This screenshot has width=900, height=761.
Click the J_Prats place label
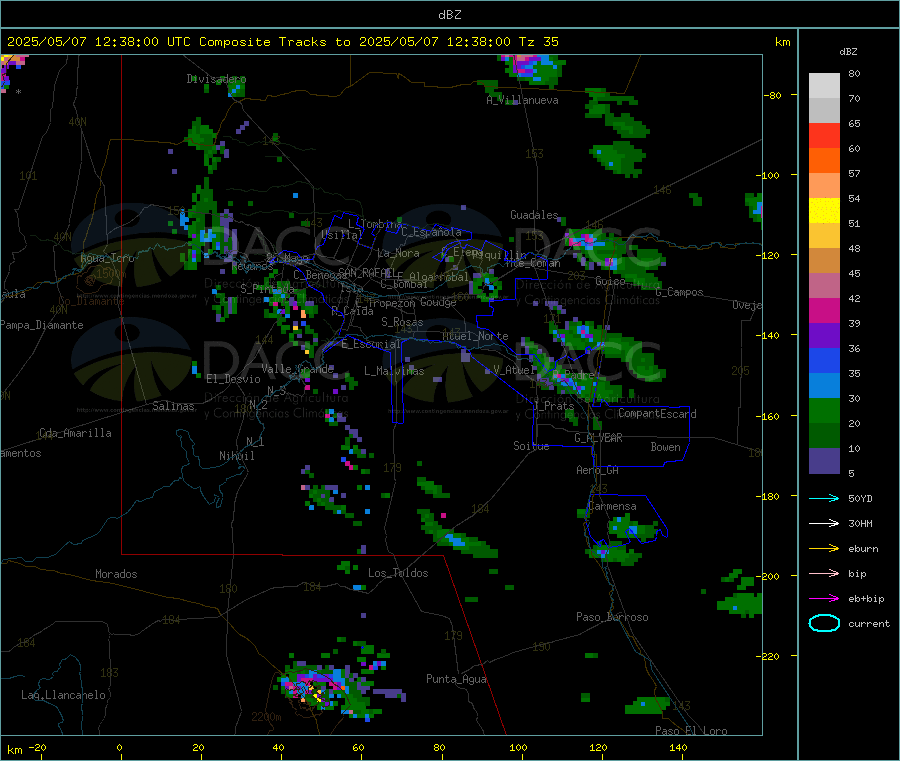pyautogui.click(x=554, y=406)
